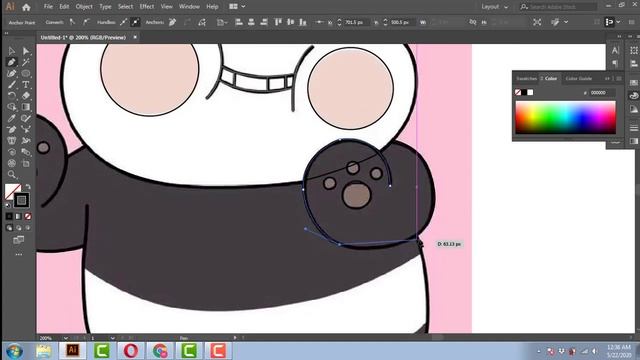Open Color panel options menu
This screenshot has height=360, width=640.
pos(619,78)
